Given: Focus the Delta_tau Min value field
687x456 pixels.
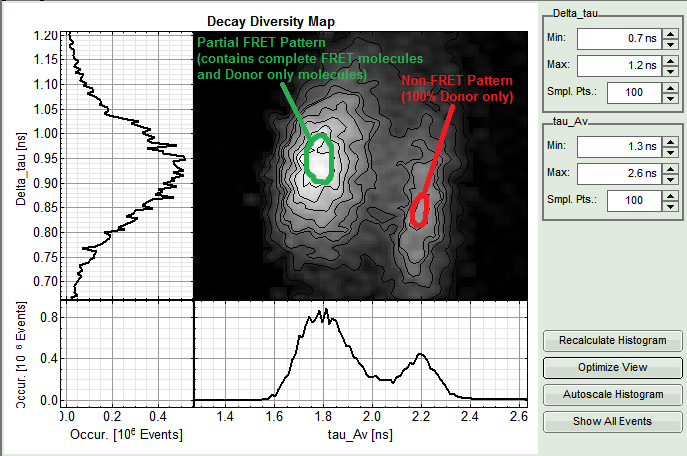Looking at the screenshot, I should pyautogui.click(x=619, y=38).
